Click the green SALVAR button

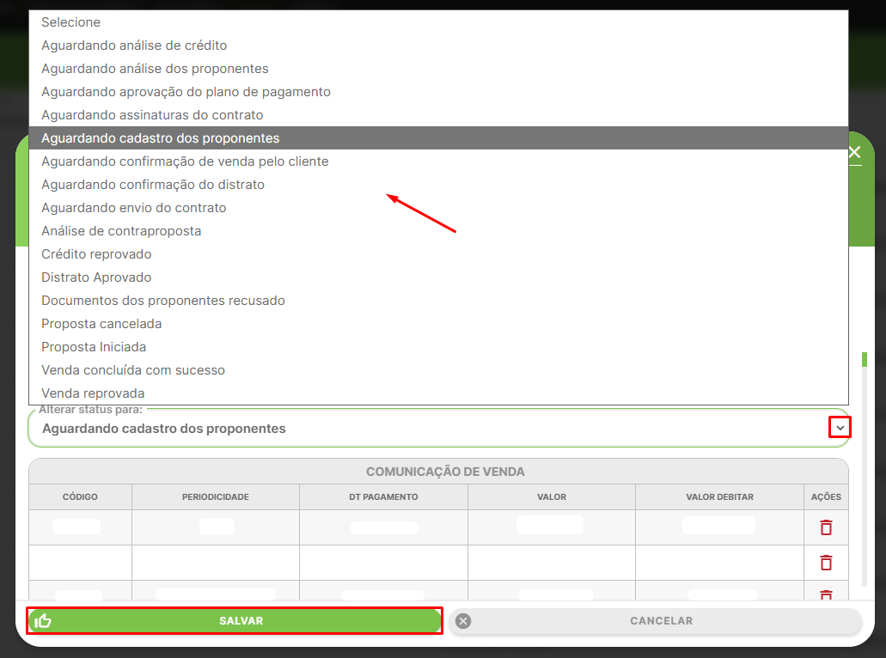(x=234, y=621)
